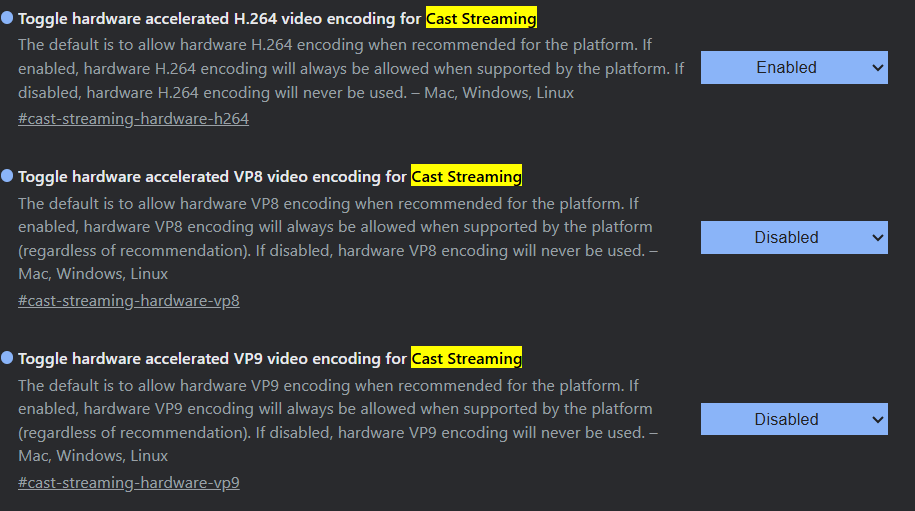Open the VP8 encoding Disabled dropdown
The image size is (915, 511).
794,237
